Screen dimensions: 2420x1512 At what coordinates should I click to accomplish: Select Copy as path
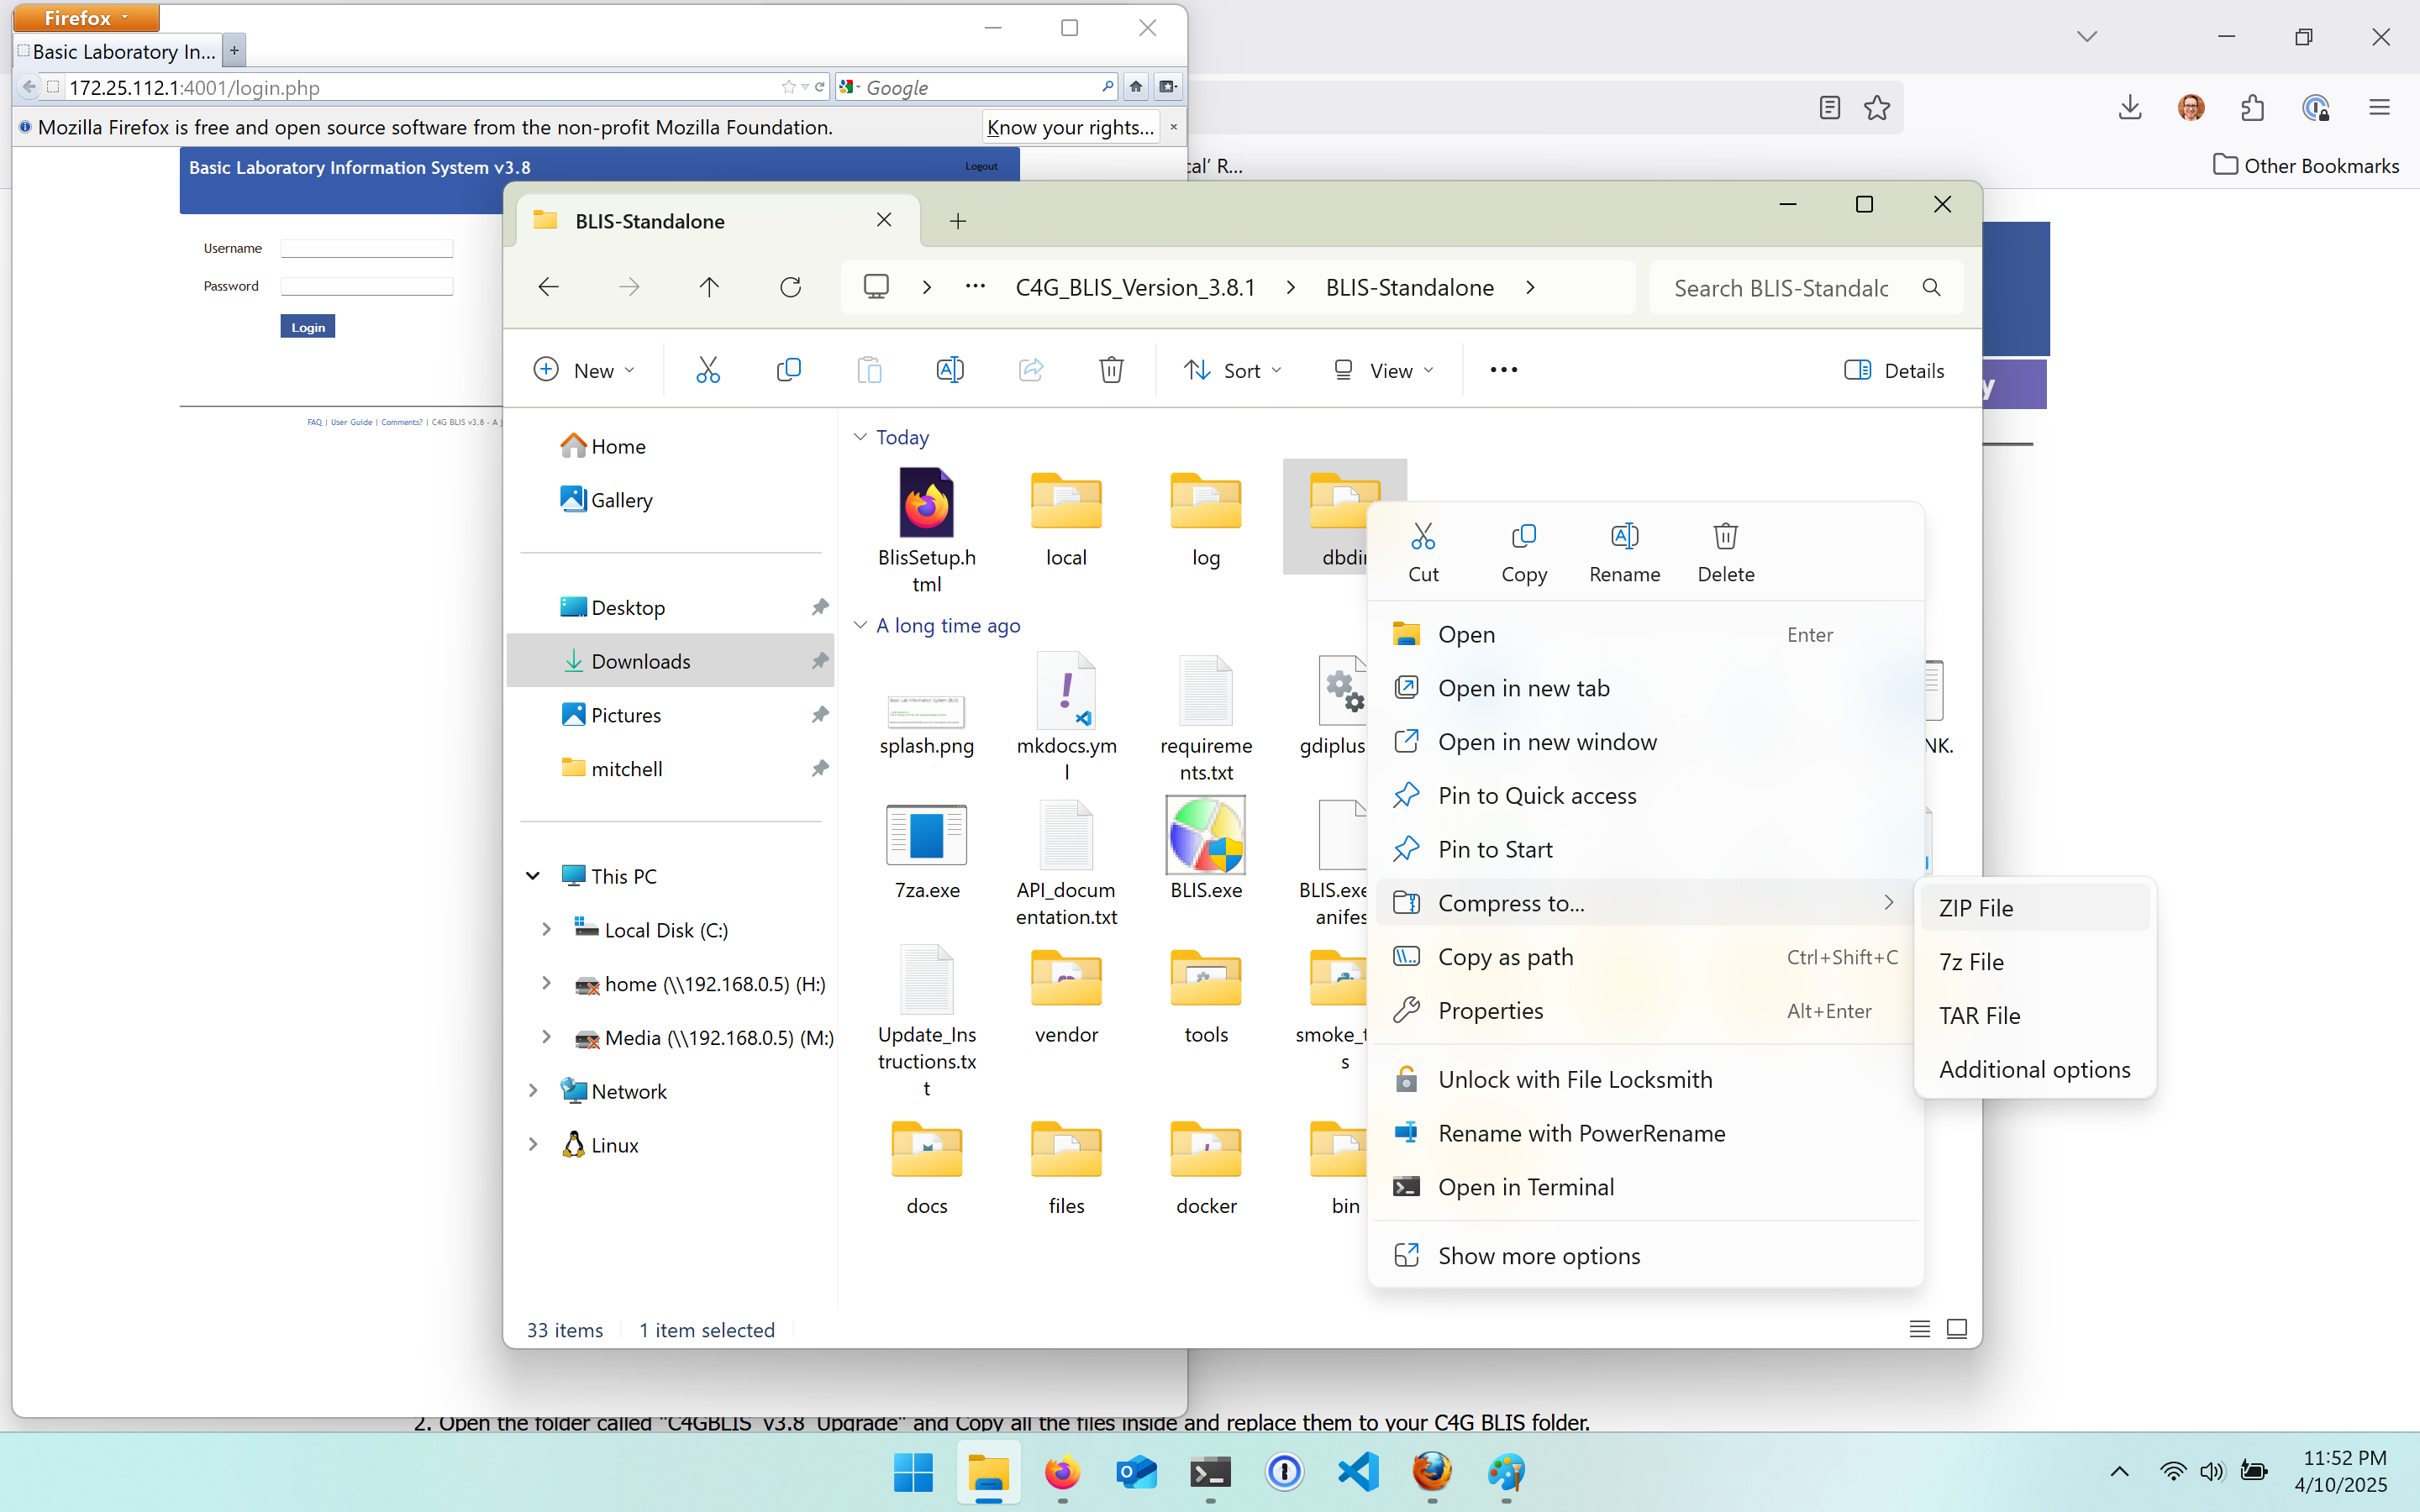coord(1645,957)
